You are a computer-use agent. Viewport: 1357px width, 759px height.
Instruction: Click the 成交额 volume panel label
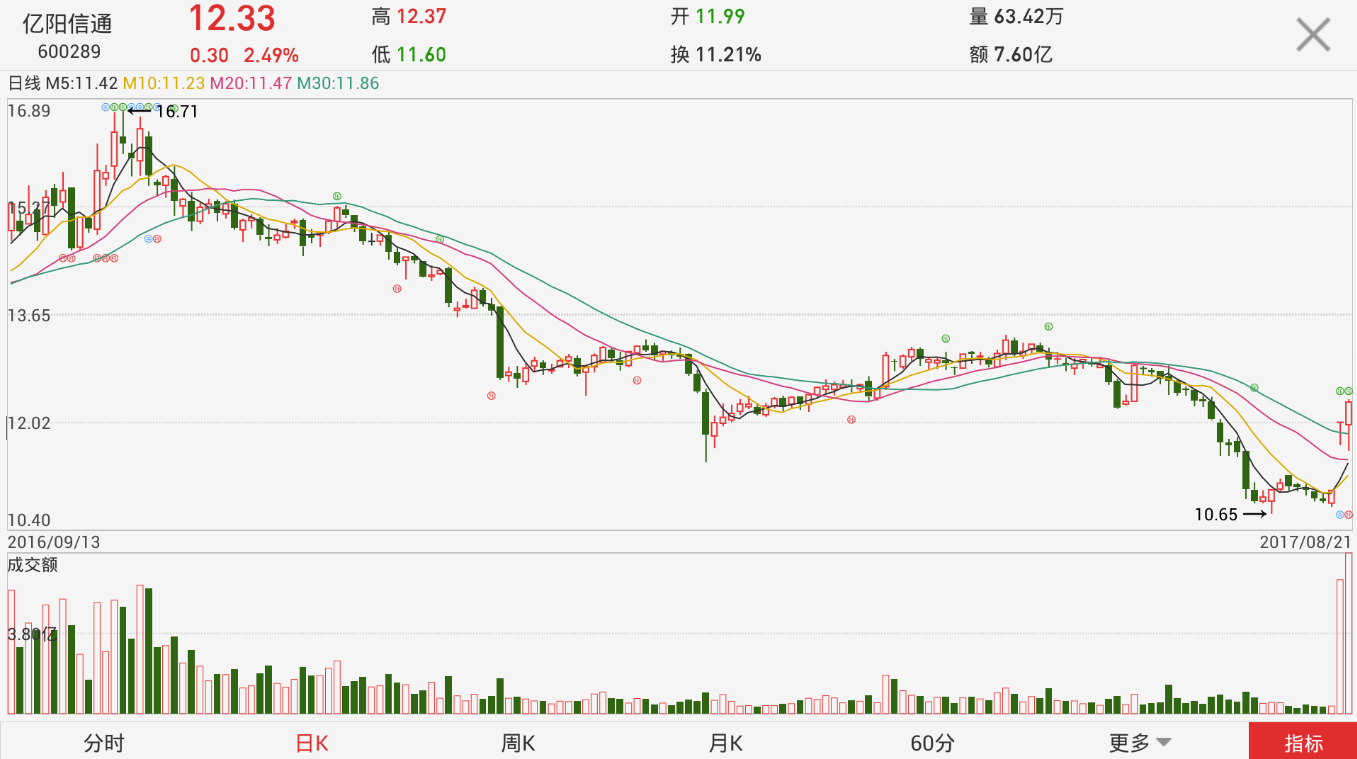tap(33, 564)
